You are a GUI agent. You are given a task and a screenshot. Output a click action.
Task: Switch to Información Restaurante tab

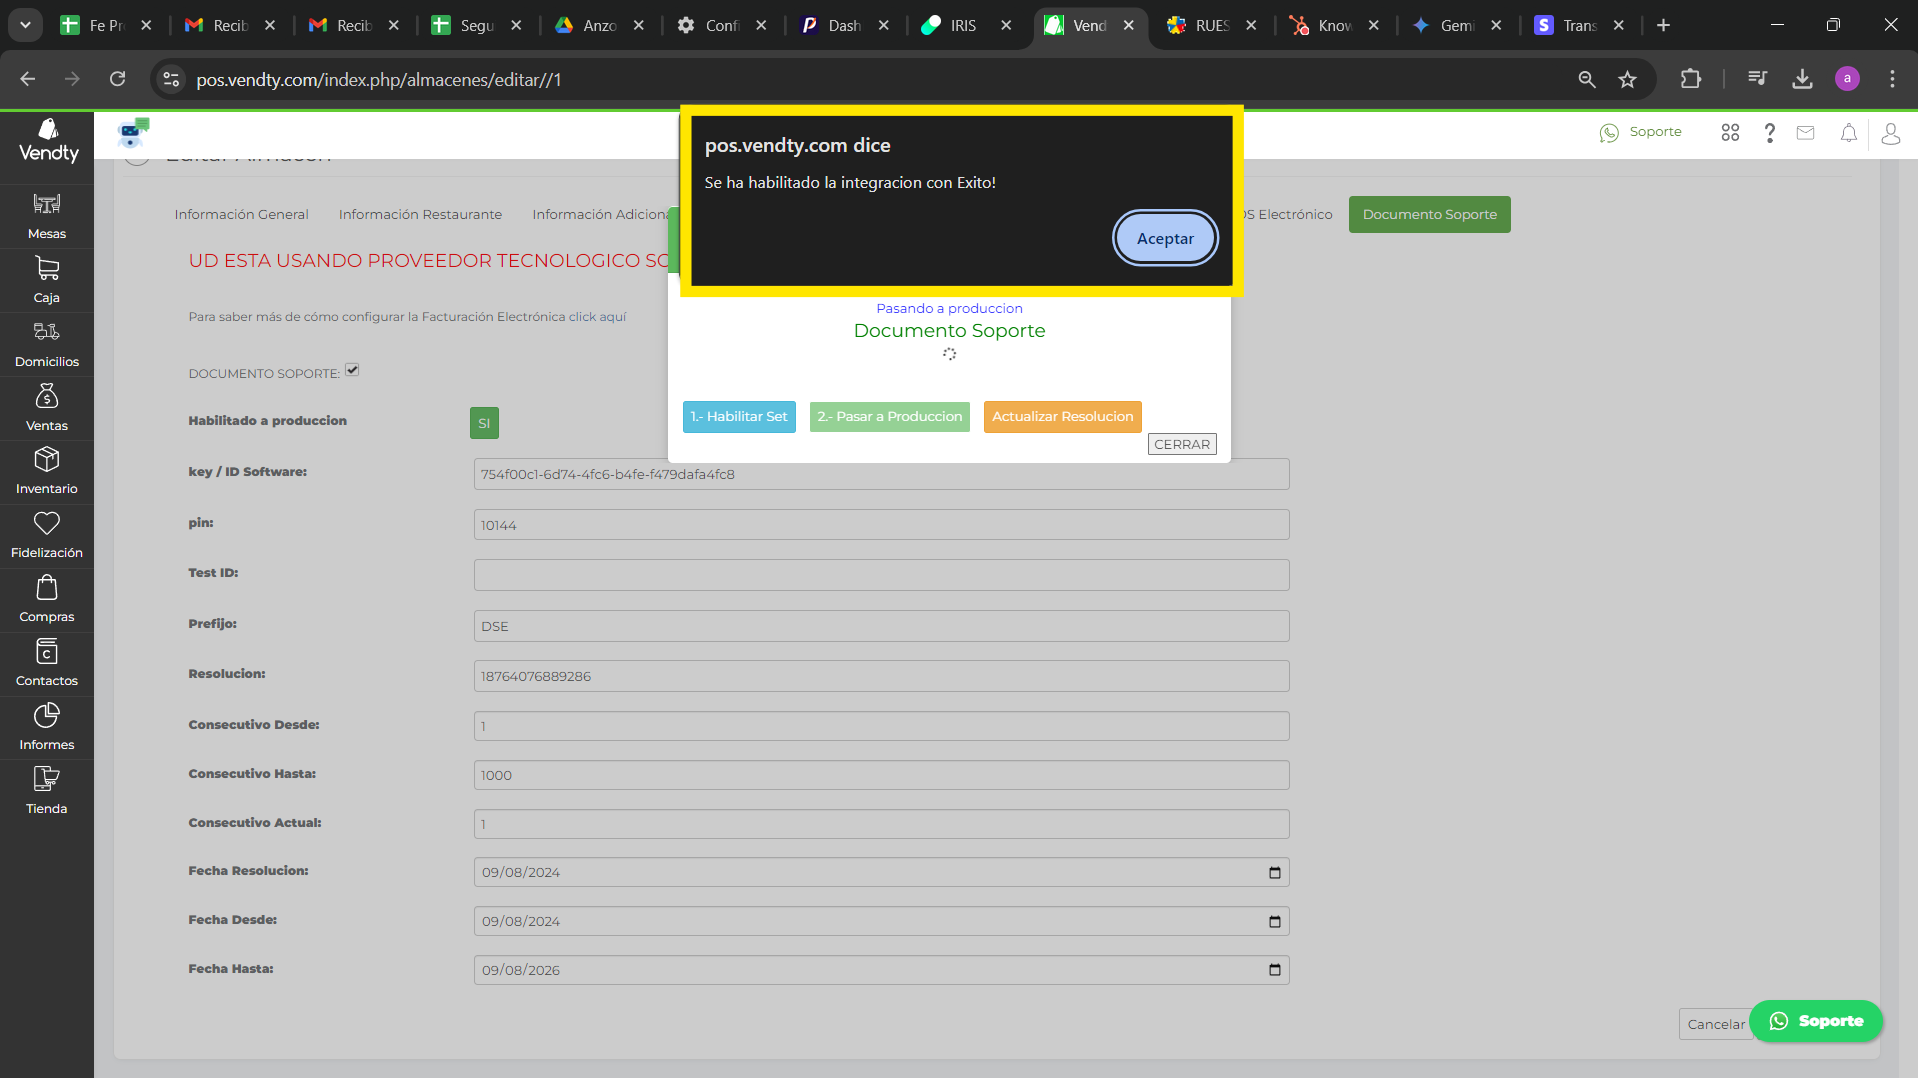coord(420,215)
